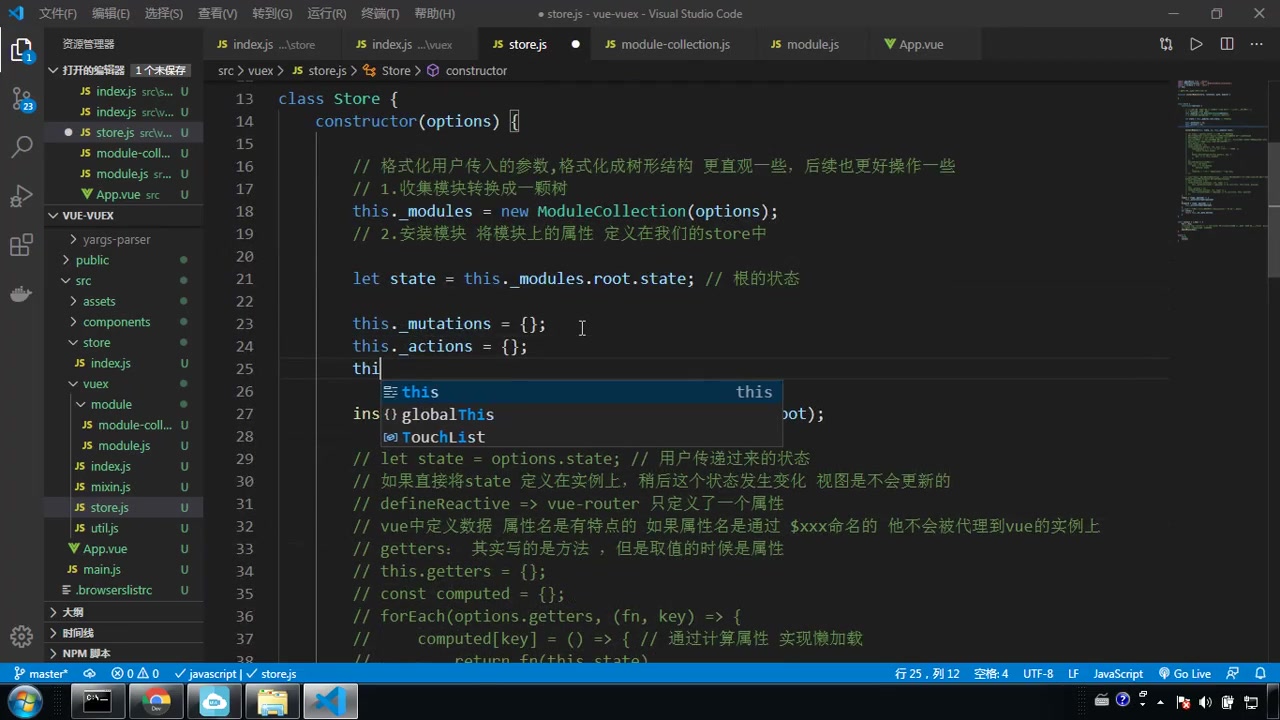Open file explorer from taskbar
1280x720 pixels.
272,702
